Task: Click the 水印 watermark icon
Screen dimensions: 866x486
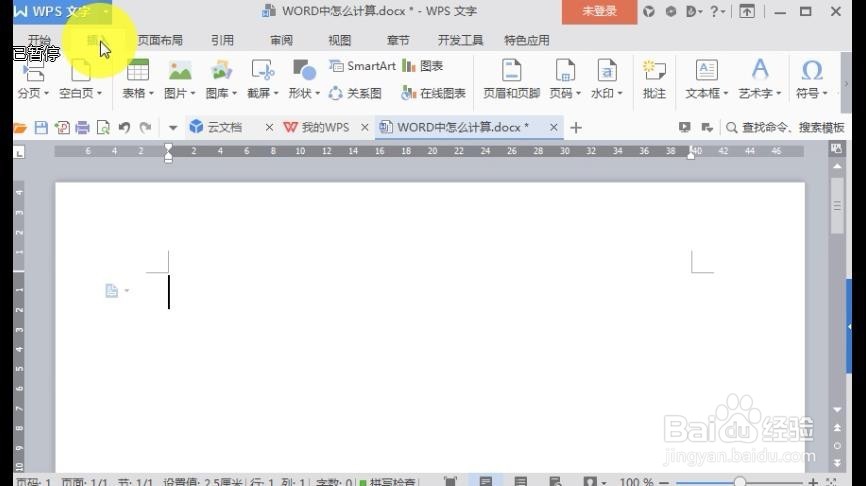Action: tap(606, 71)
